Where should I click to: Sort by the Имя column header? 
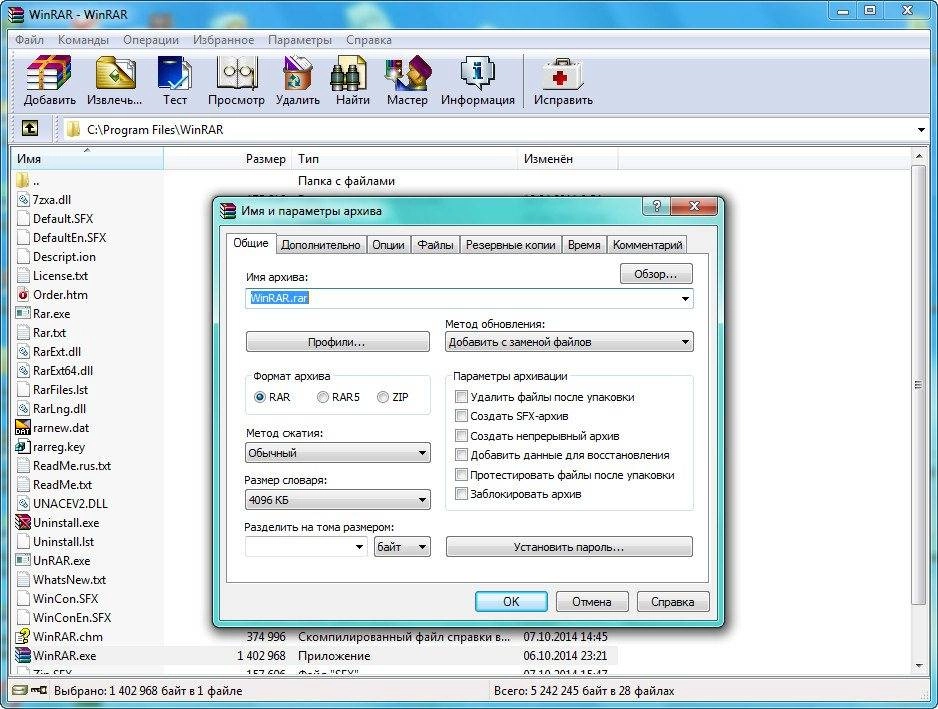pos(87,159)
